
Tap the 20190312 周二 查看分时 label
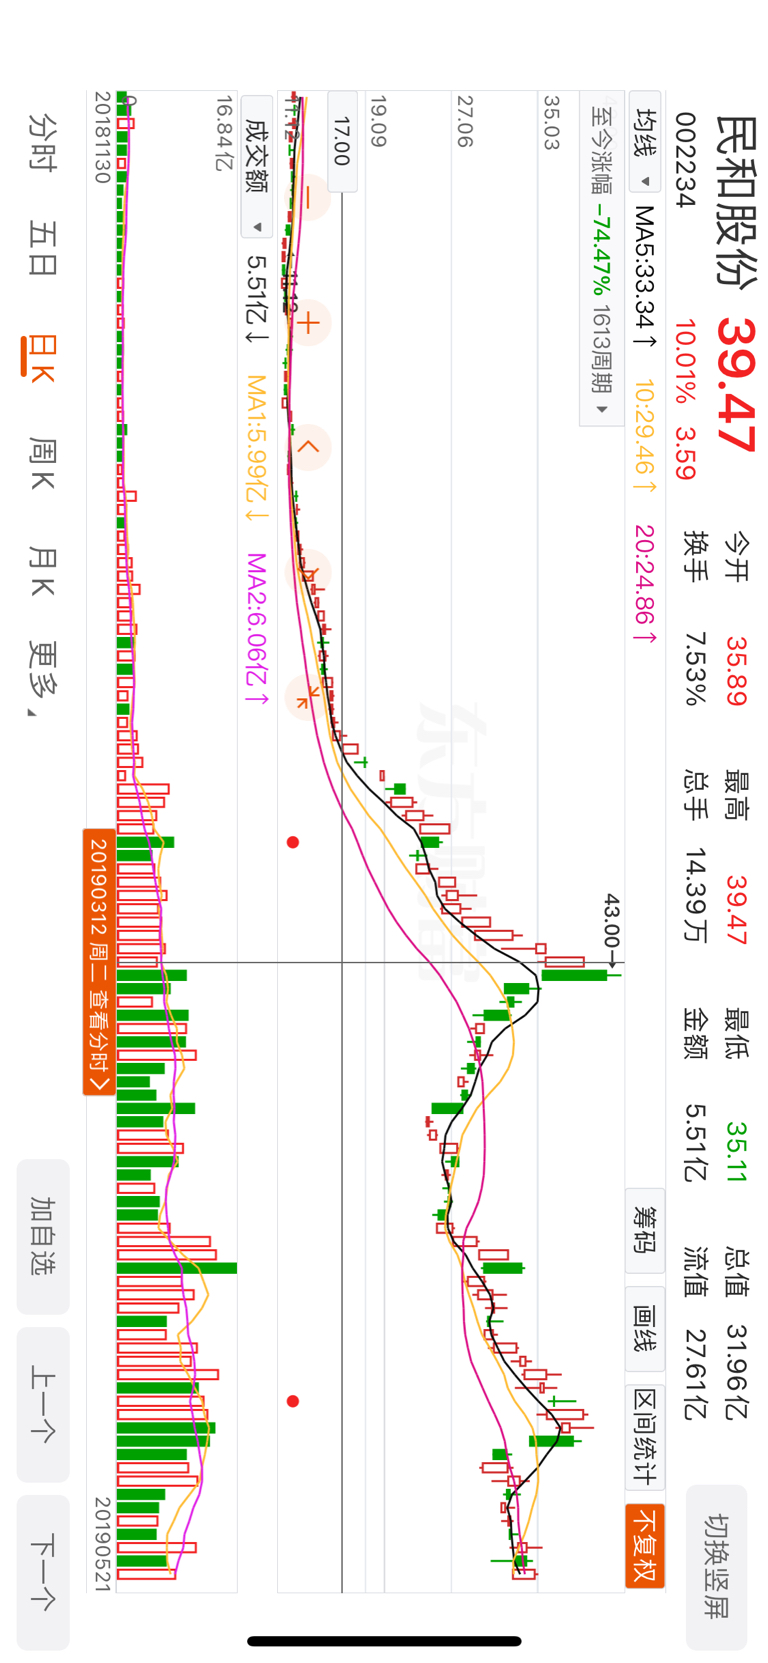pos(99,962)
